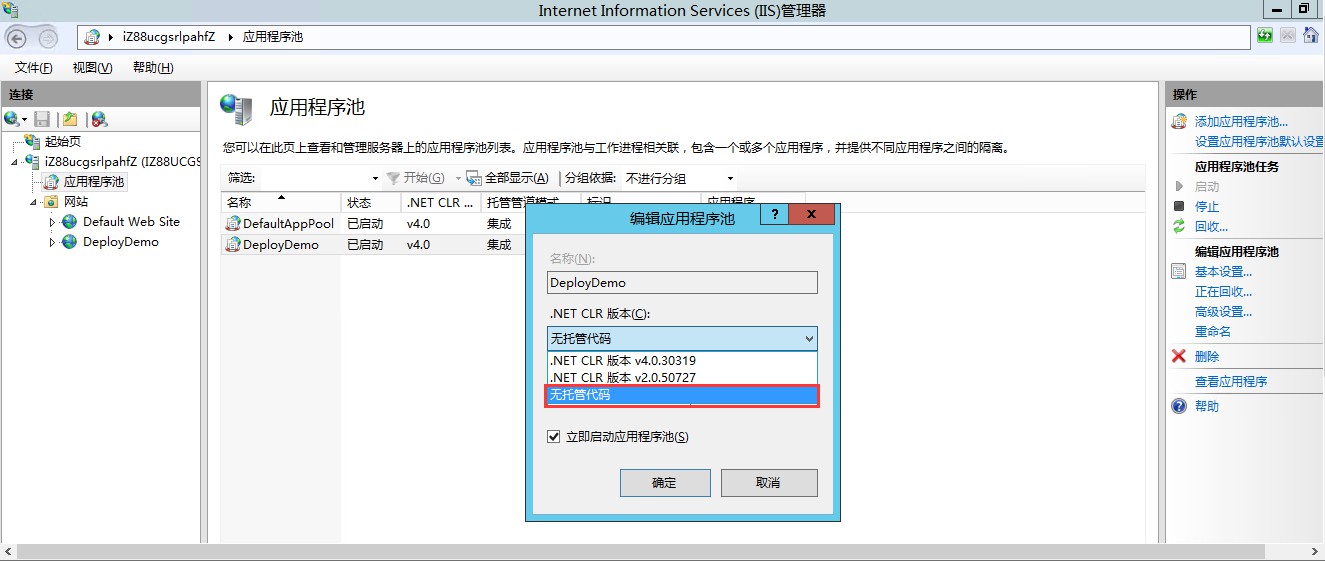Click the basic settings icon in actions pane
Image resolution: width=1325 pixels, height=561 pixels.
1179,271
